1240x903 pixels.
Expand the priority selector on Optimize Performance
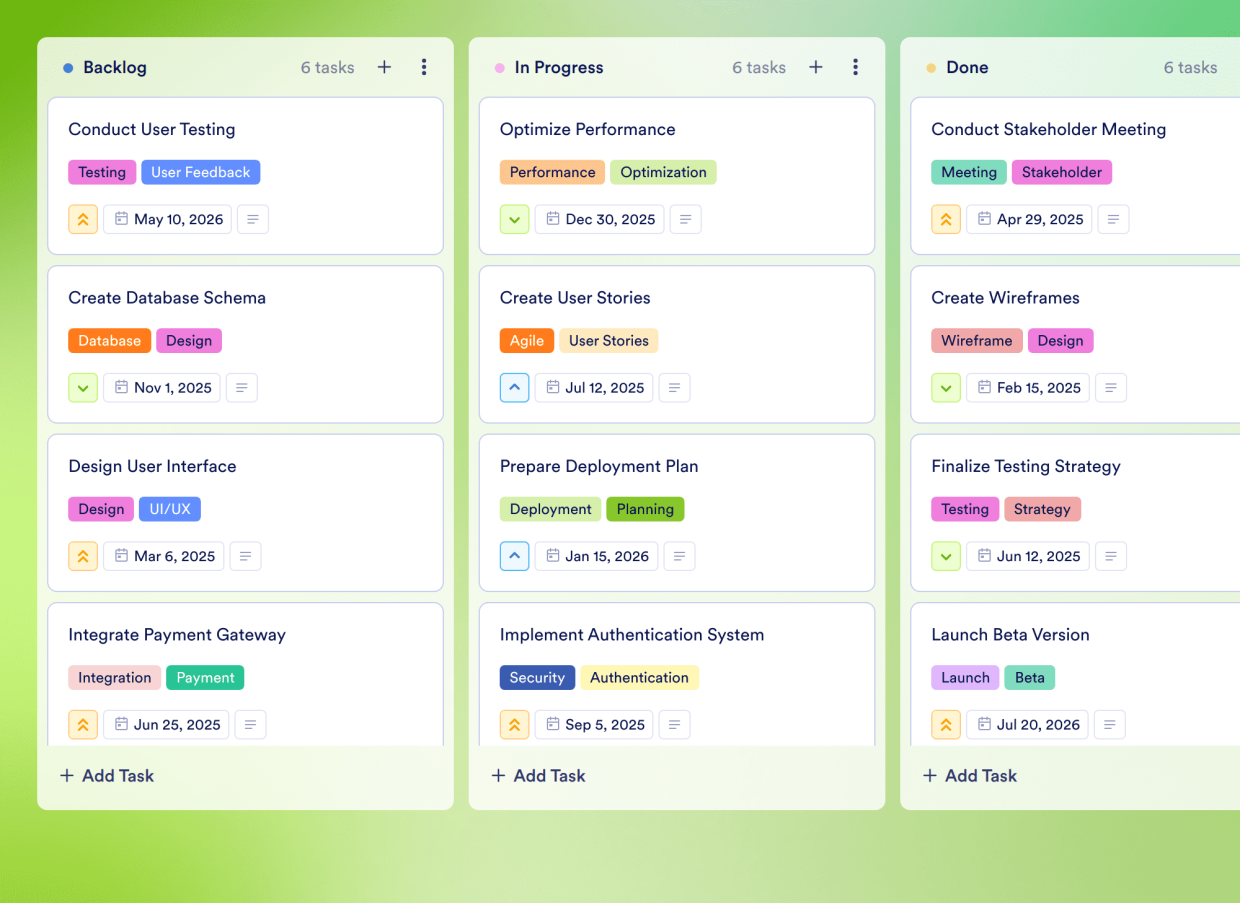click(514, 219)
